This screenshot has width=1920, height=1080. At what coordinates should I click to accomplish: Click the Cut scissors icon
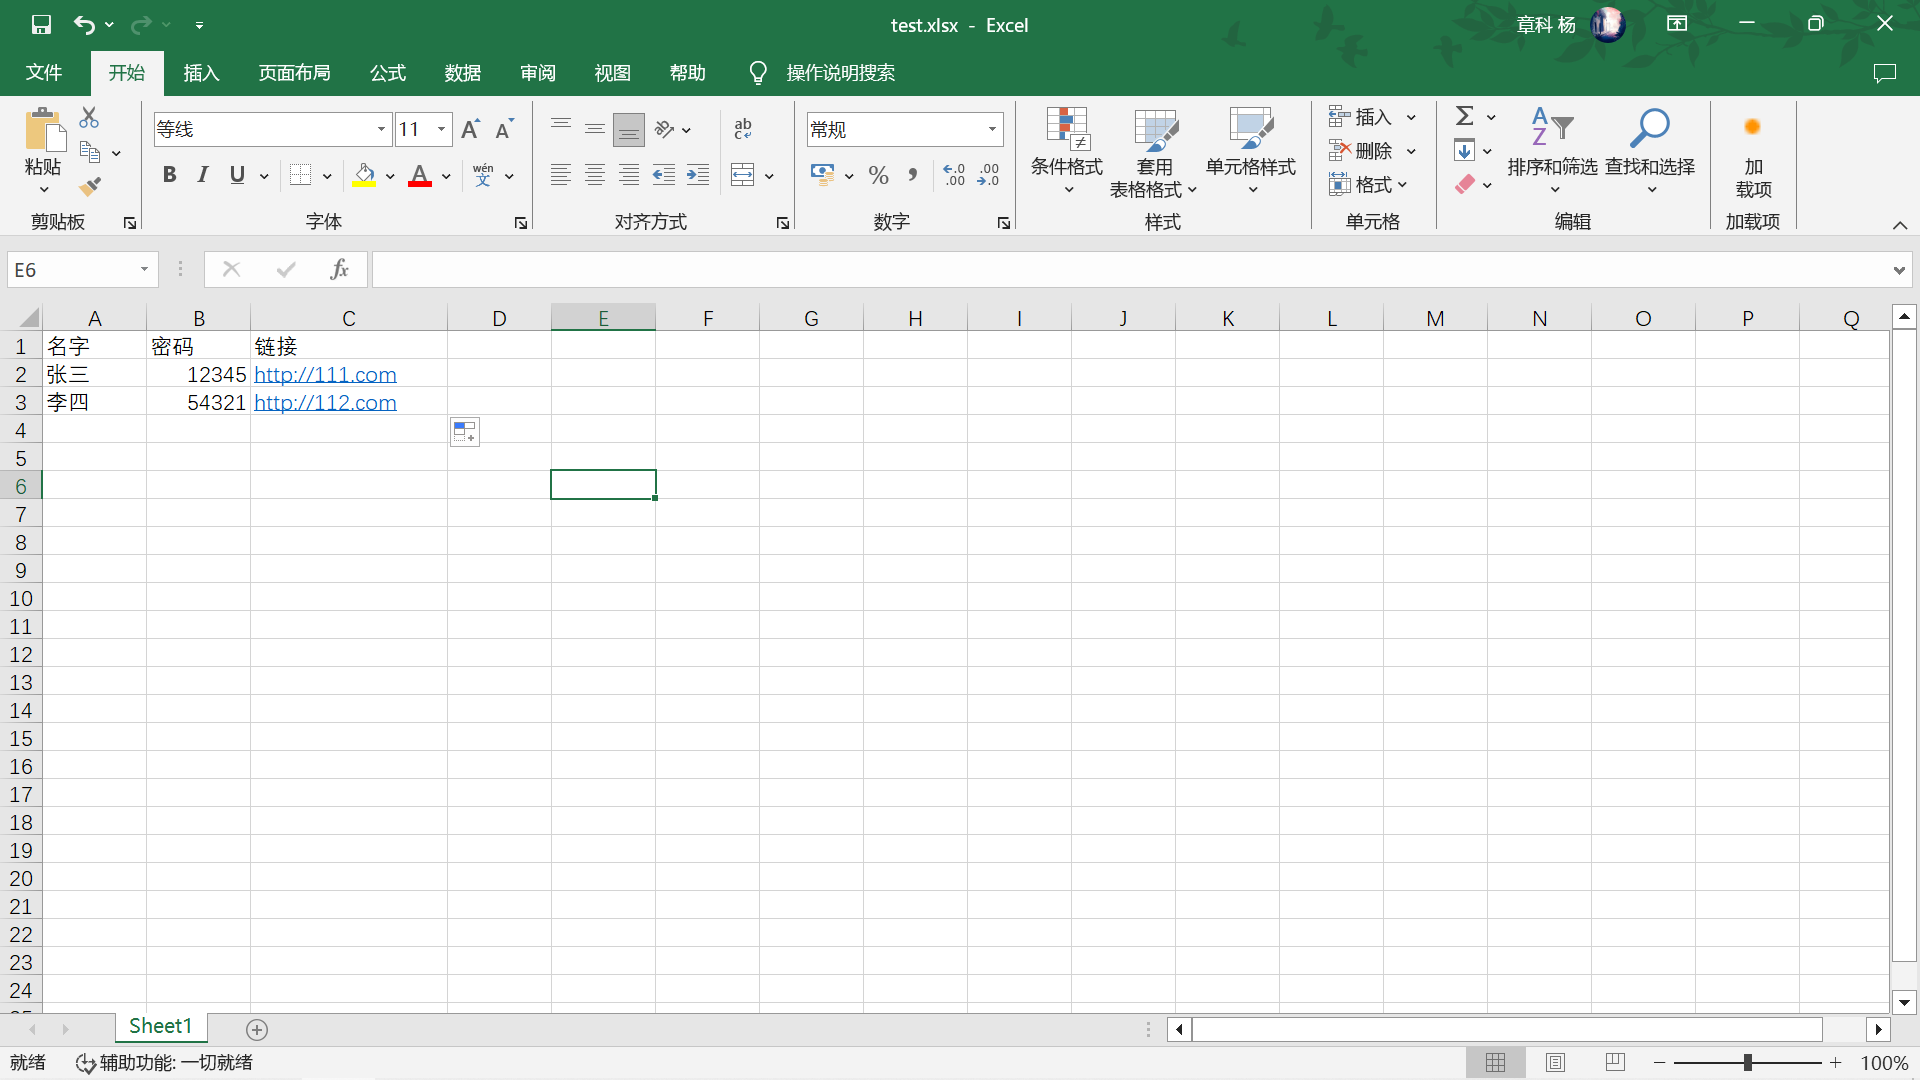pos(89,118)
